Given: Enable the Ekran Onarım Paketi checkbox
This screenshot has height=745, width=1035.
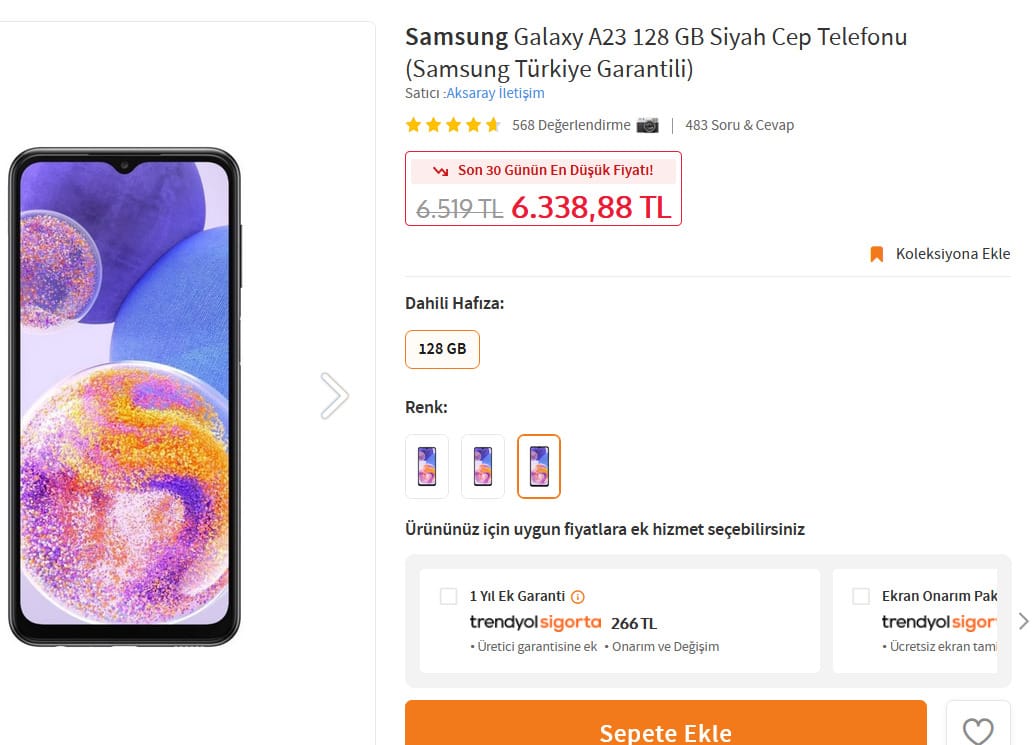Looking at the screenshot, I should pyautogui.click(x=861, y=597).
